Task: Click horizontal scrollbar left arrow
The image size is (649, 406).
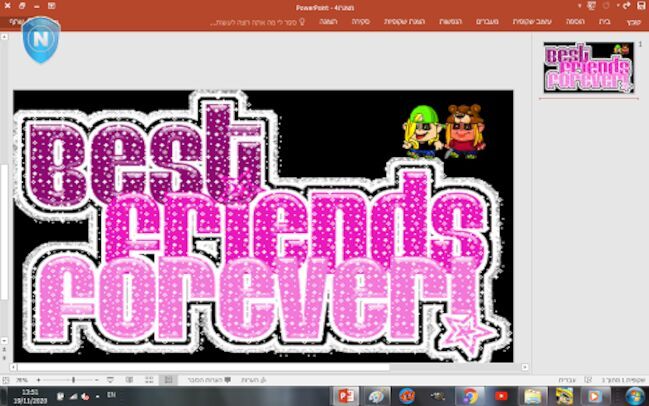Action: pos(13,367)
